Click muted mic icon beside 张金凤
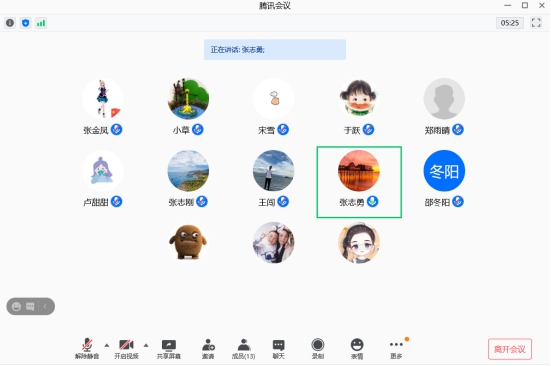 click(x=116, y=130)
